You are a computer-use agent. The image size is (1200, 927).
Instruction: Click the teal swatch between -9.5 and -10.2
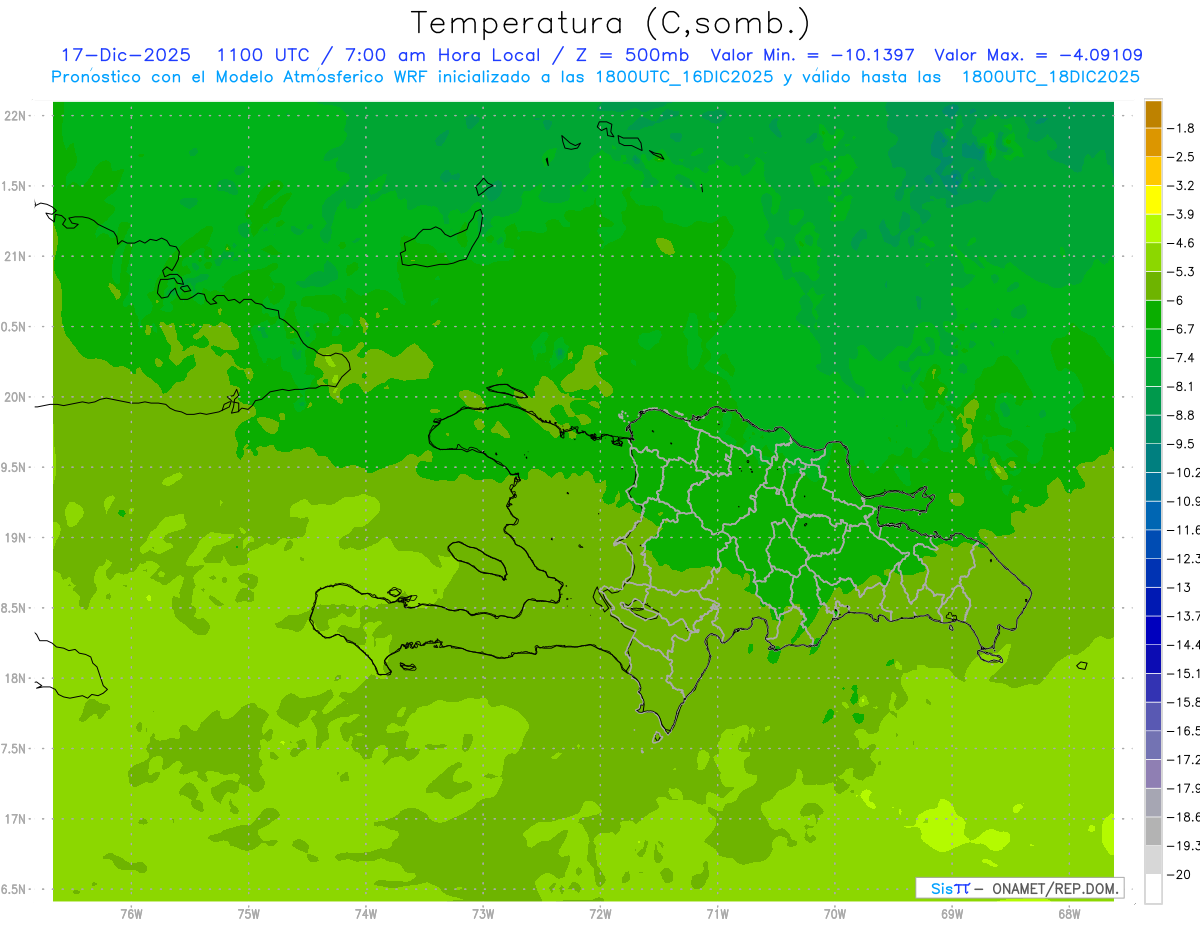[1153, 458]
